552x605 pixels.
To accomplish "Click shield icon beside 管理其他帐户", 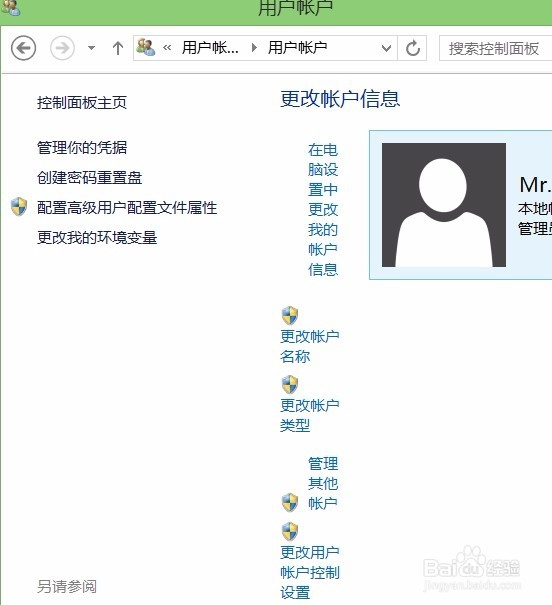I will pos(290,502).
